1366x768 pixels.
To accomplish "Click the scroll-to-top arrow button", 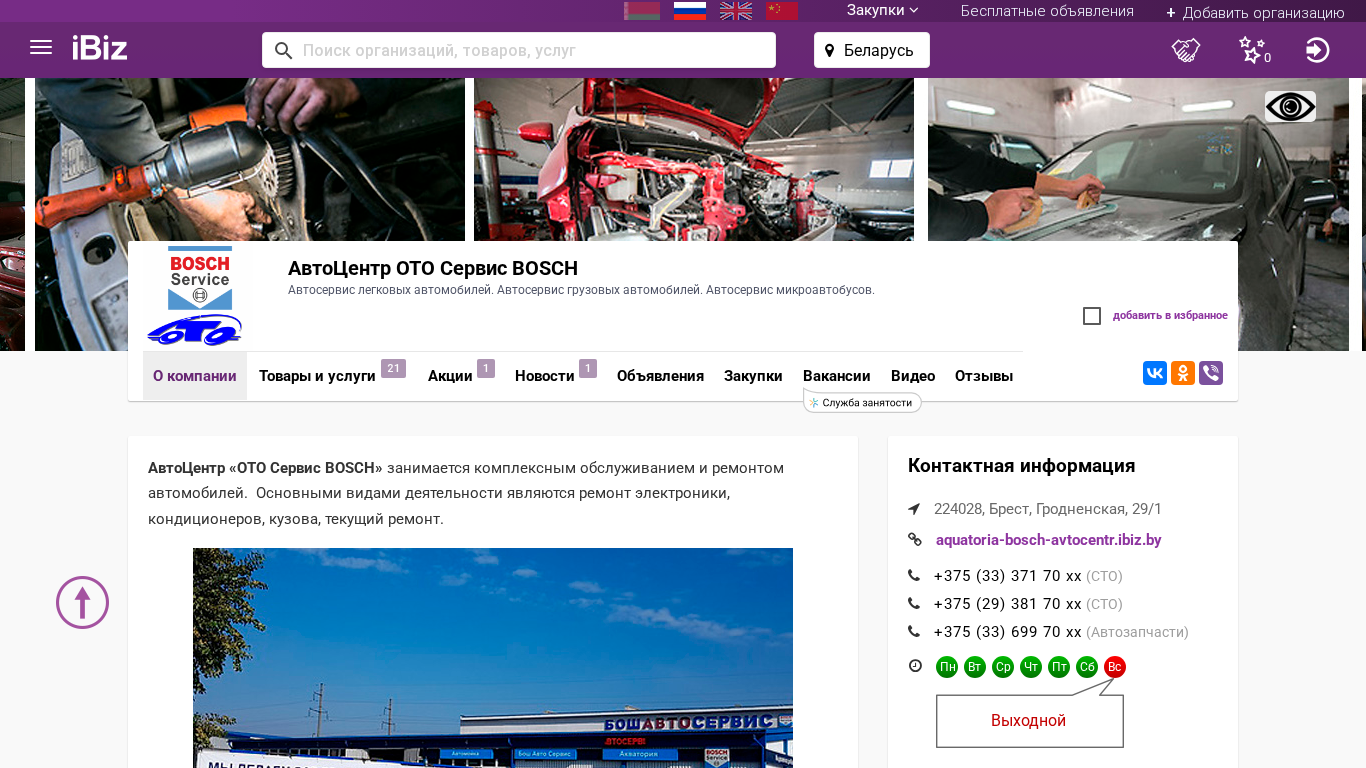I will point(82,603).
